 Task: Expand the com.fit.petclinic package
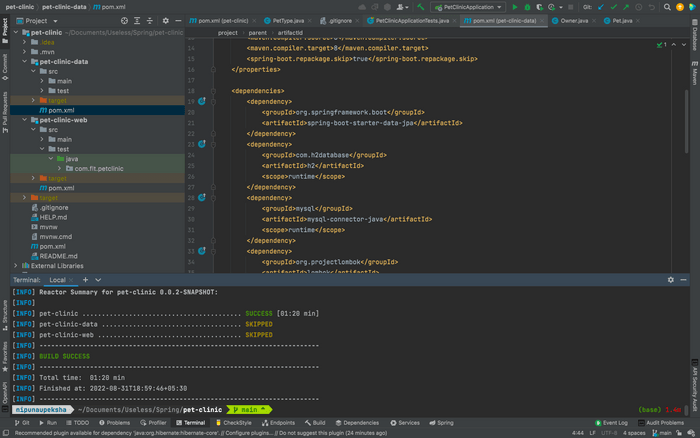click(59, 168)
